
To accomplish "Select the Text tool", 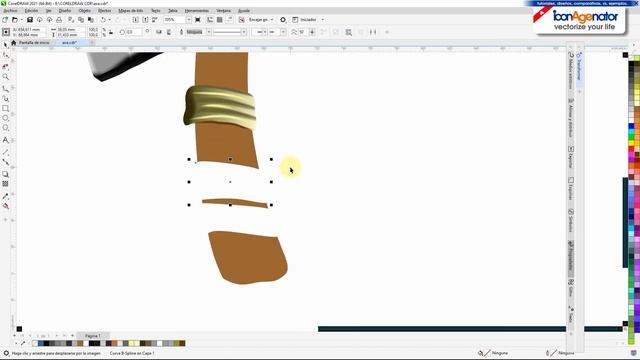I will (x=5, y=140).
